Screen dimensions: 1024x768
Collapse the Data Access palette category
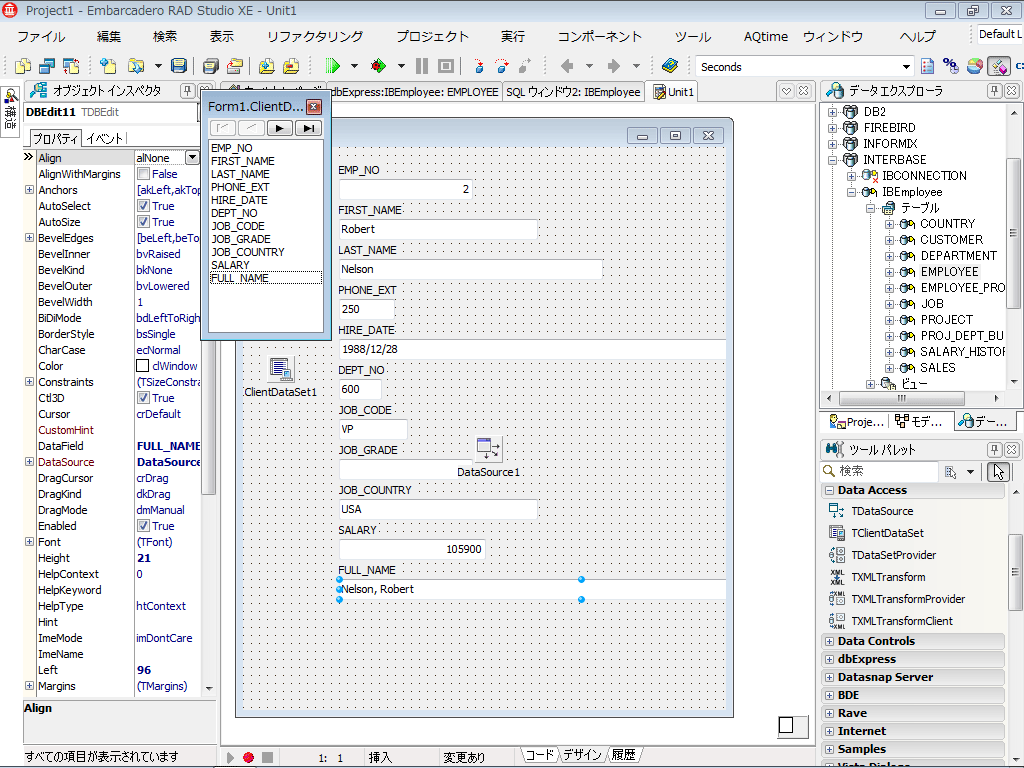pos(829,490)
